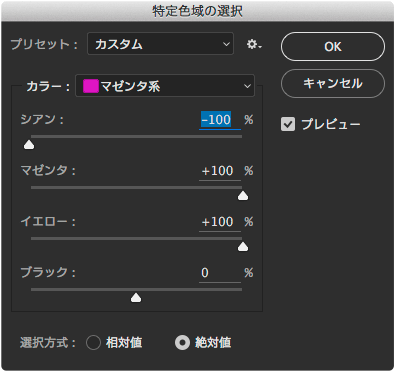394x371 pixels.
Task: Click the ブラック slider handle
Action: tap(136, 298)
